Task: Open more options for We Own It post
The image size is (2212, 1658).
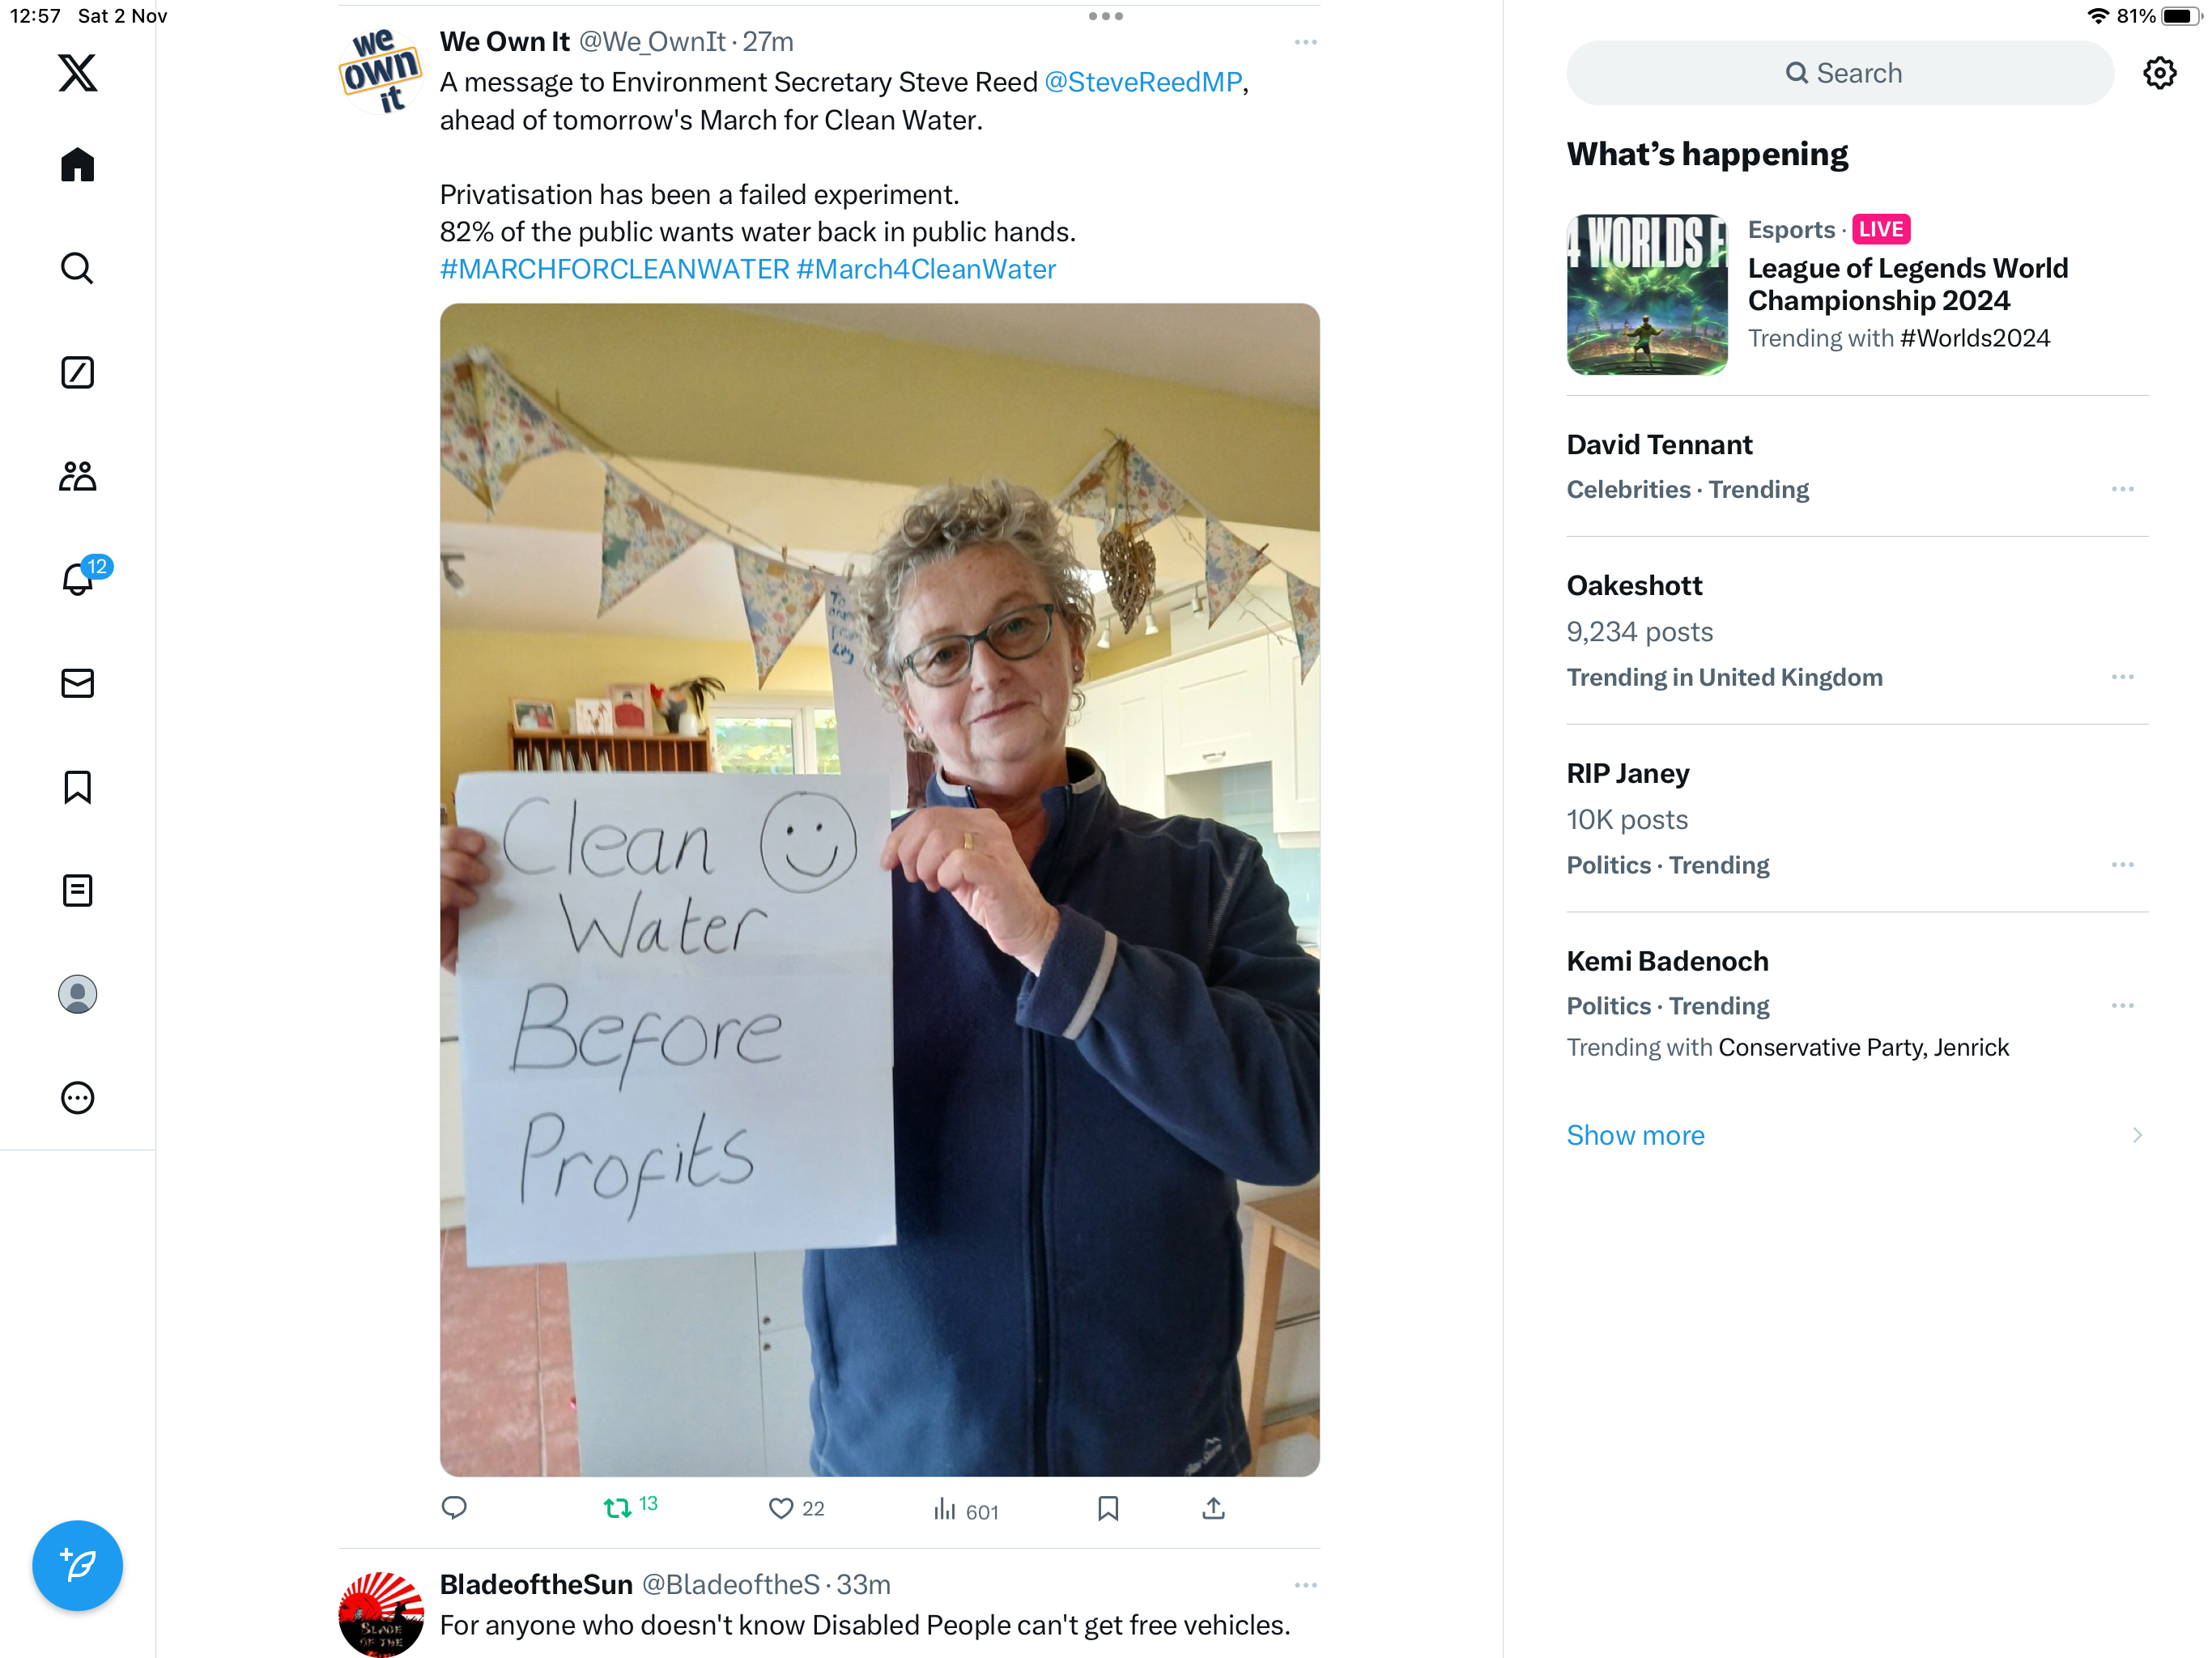Action: 1305,42
